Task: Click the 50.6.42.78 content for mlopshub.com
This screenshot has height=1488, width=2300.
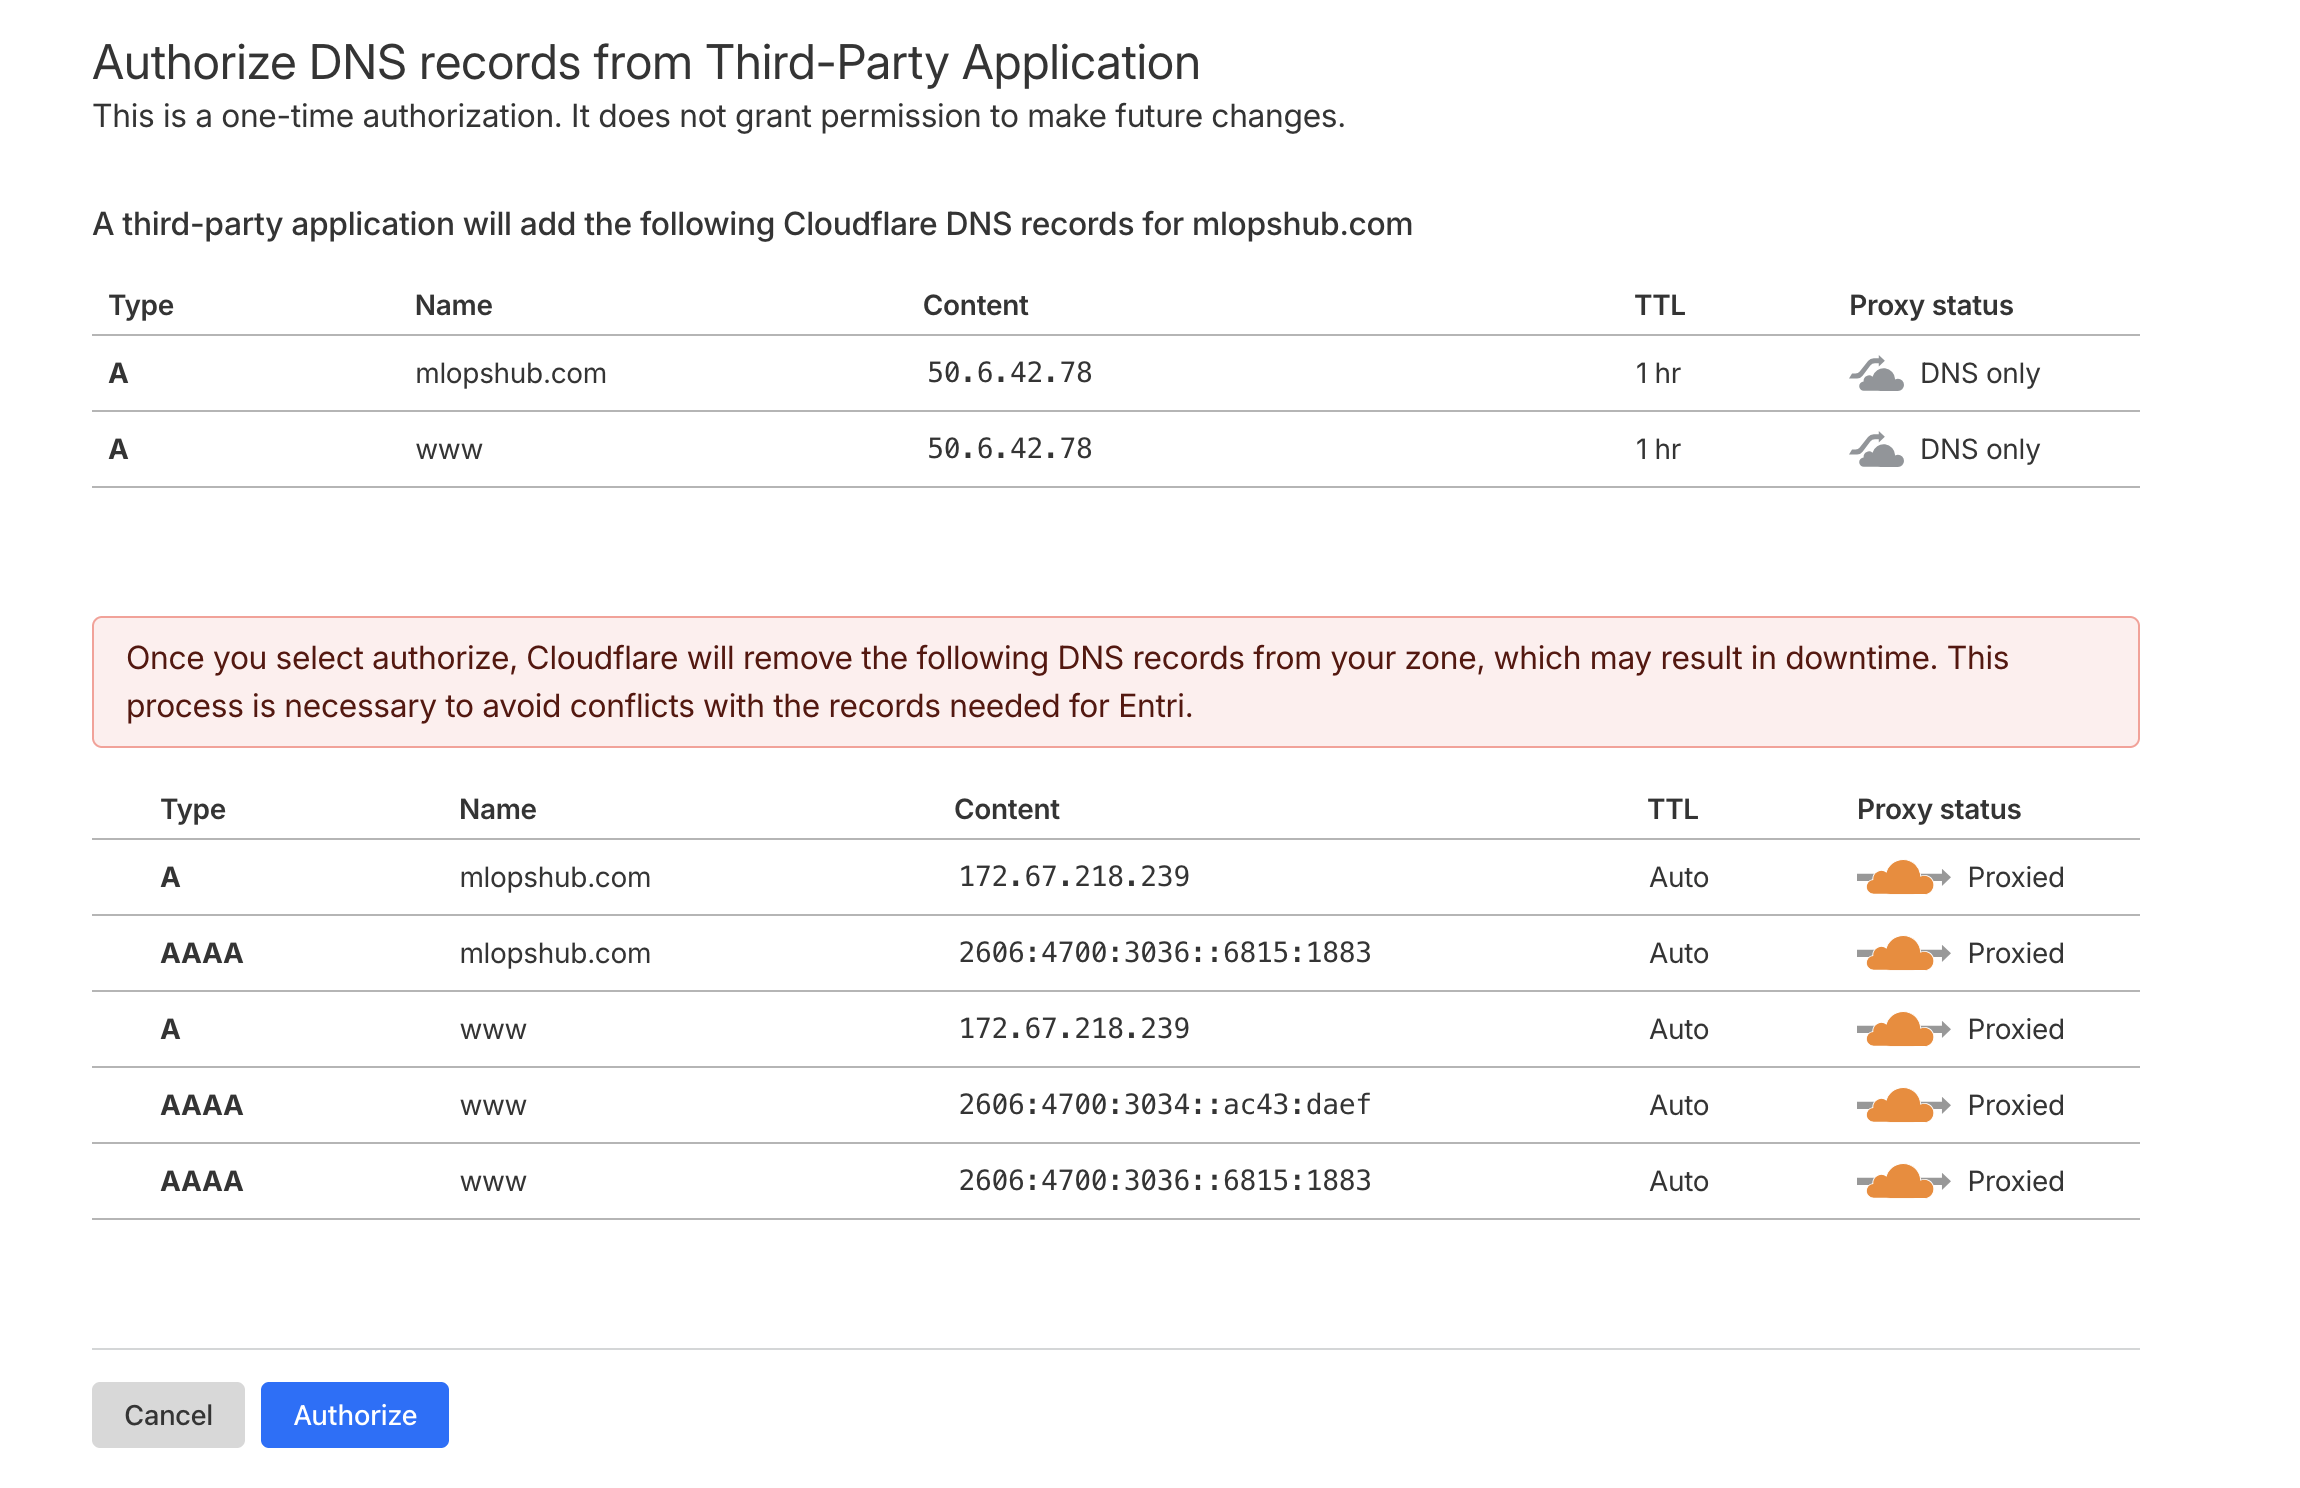Action: [1009, 373]
